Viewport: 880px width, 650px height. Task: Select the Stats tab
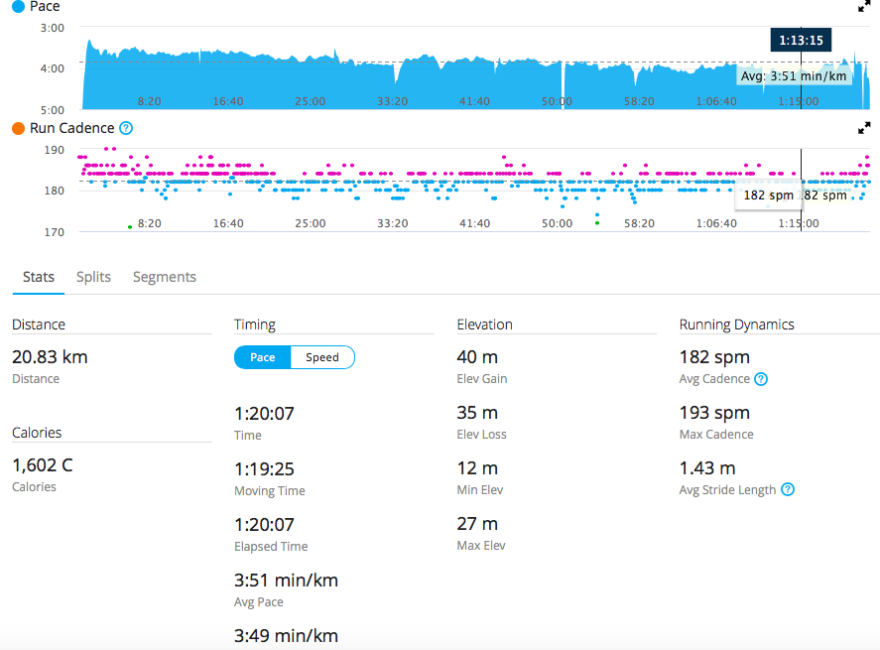click(39, 277)
